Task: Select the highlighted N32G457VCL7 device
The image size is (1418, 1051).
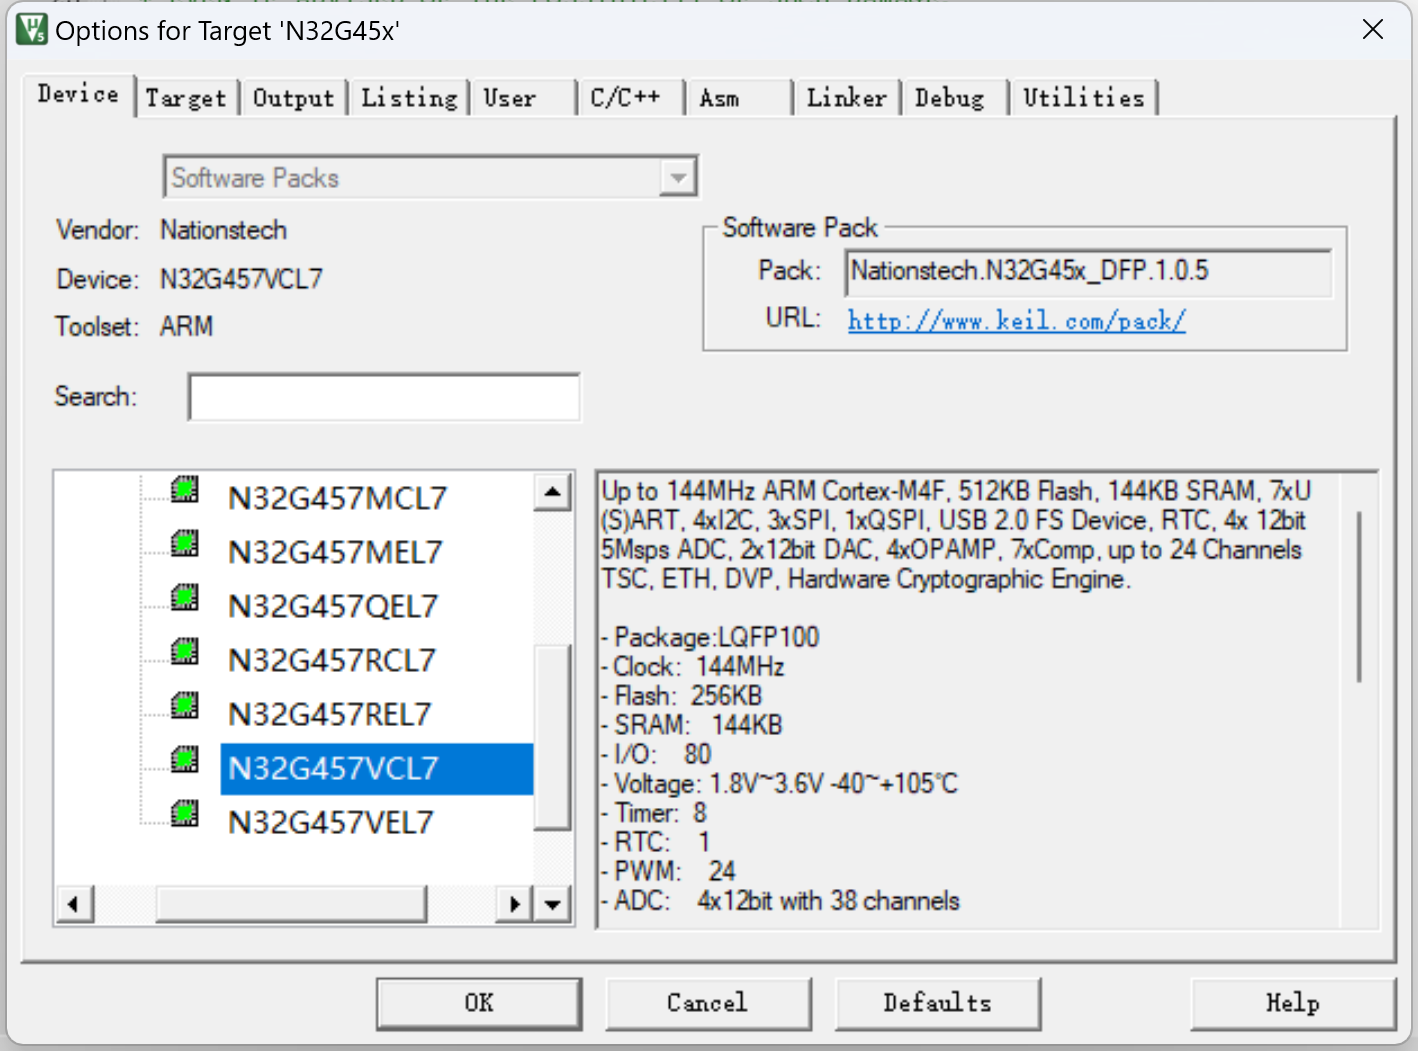Action: 376,768
